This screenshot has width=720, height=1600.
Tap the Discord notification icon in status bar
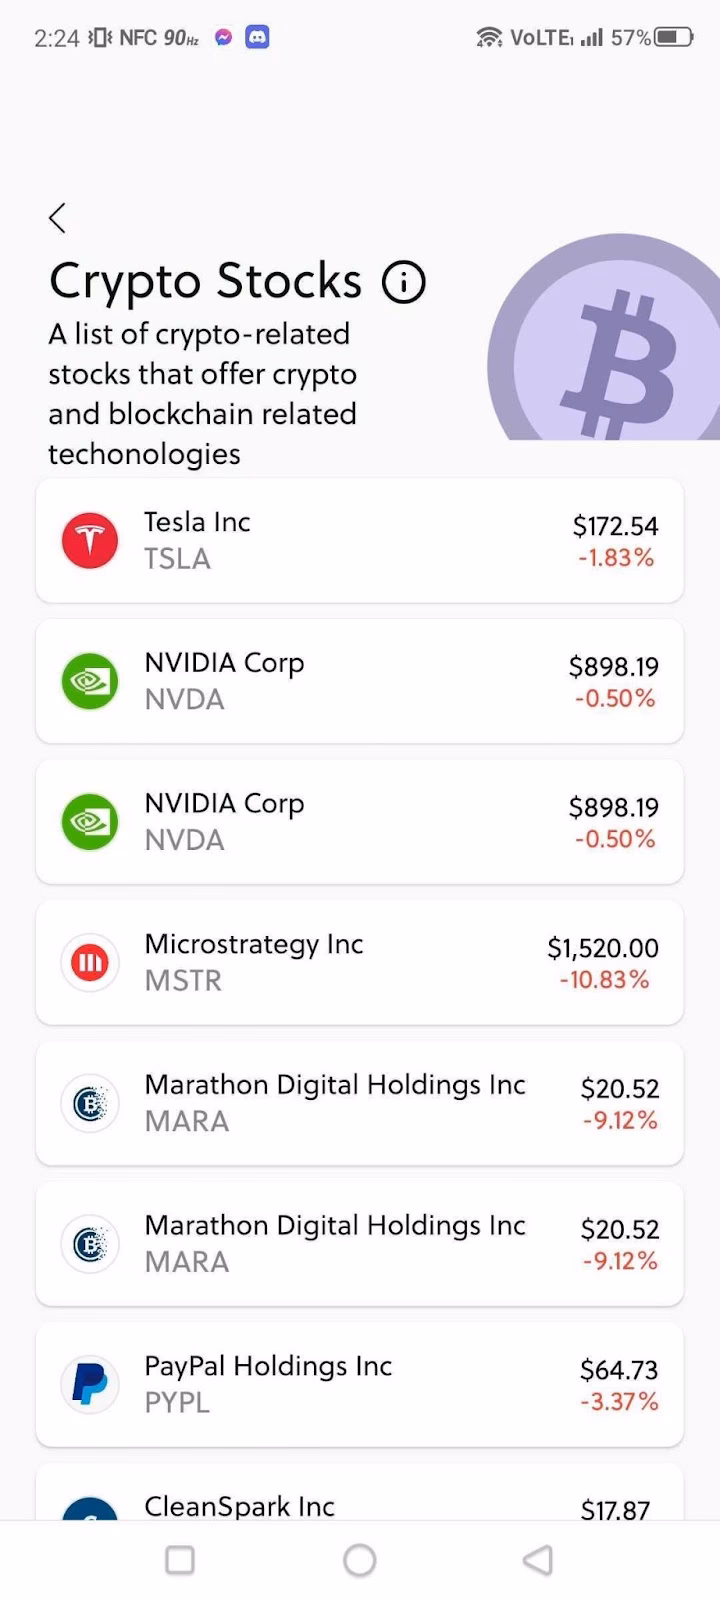click(x=257, y=38)
